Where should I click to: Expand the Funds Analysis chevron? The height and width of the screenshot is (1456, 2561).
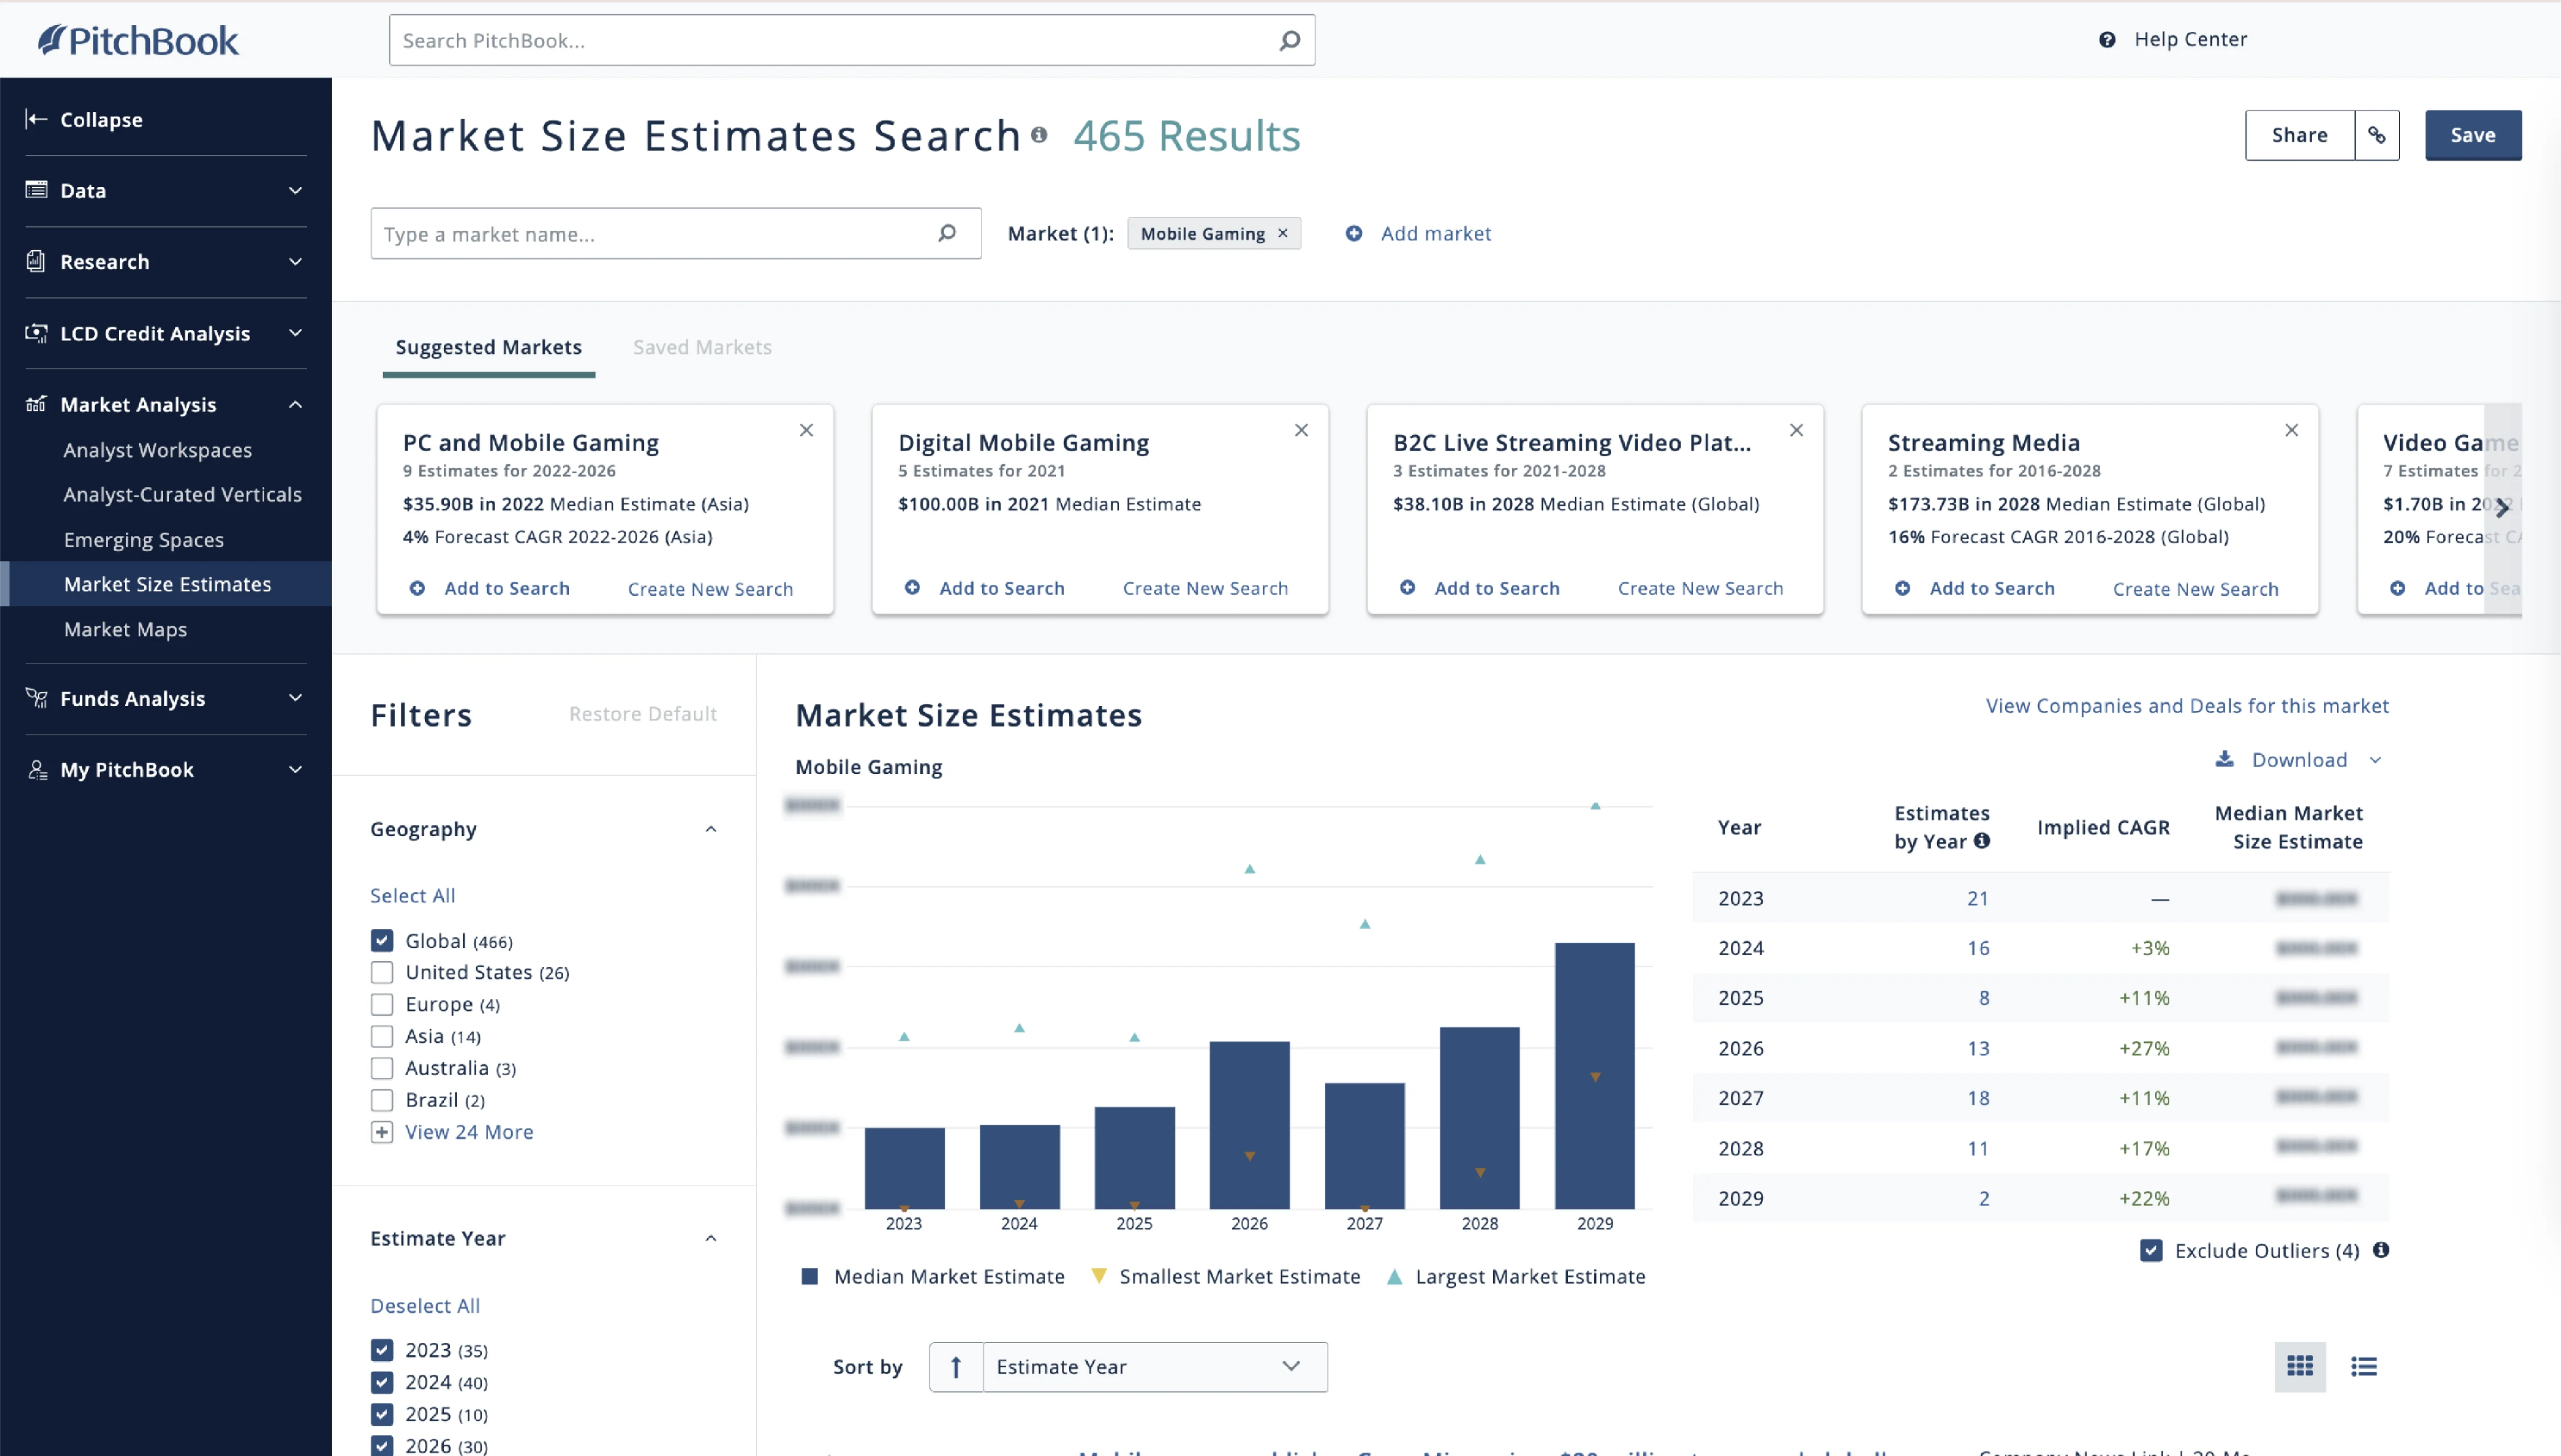click(x=295, y=698)
